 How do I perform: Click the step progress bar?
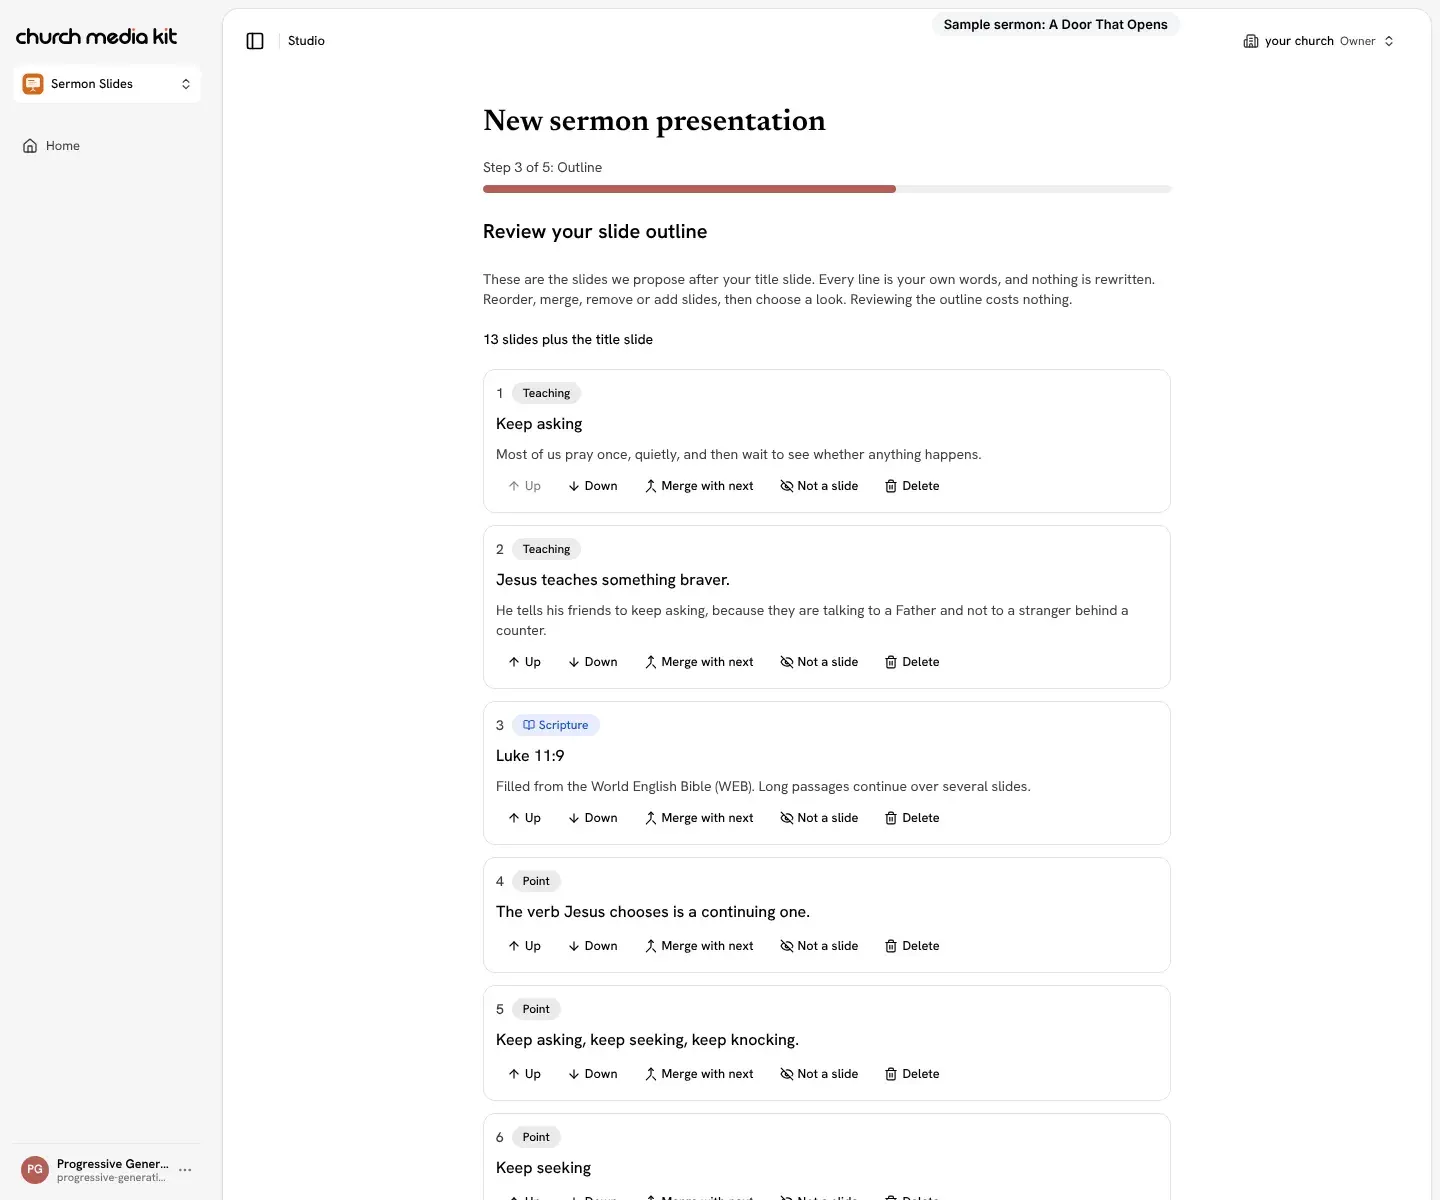pos(827,189)
